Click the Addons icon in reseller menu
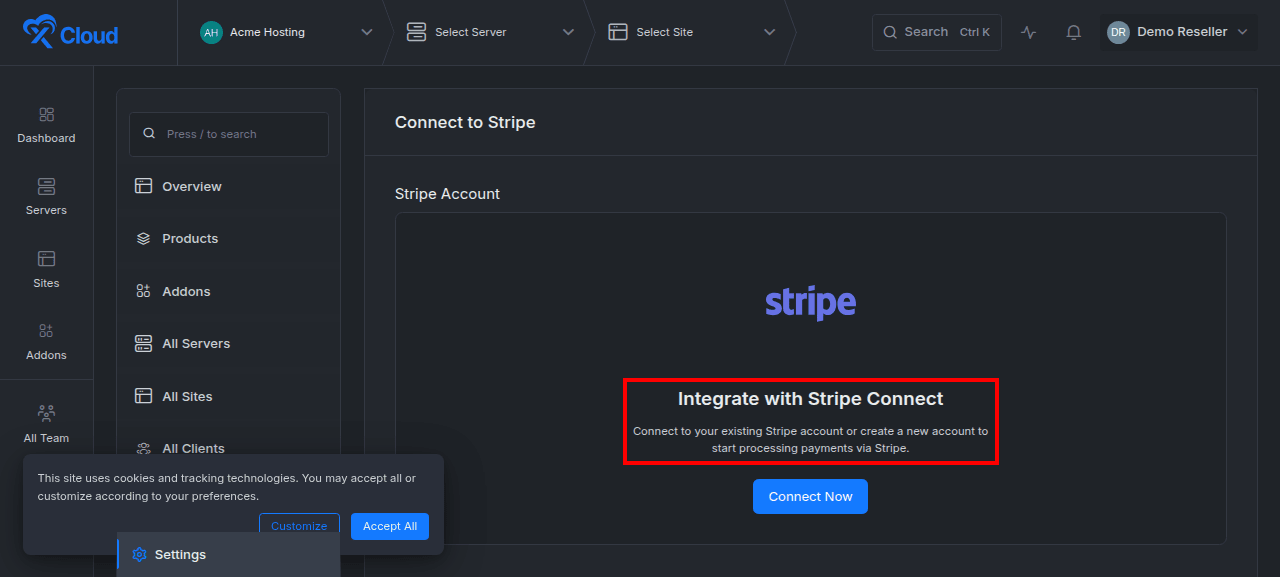Screen dimensions: 1280x577 [143, 291]
